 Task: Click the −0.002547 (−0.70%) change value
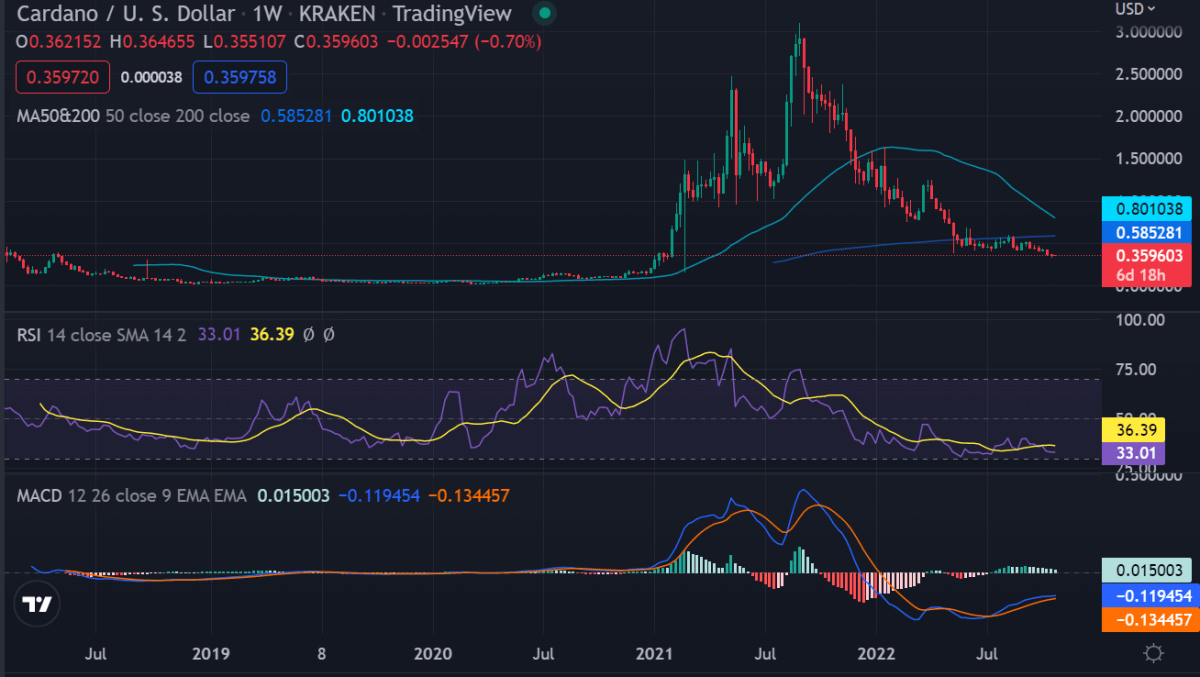coord(463,42)
